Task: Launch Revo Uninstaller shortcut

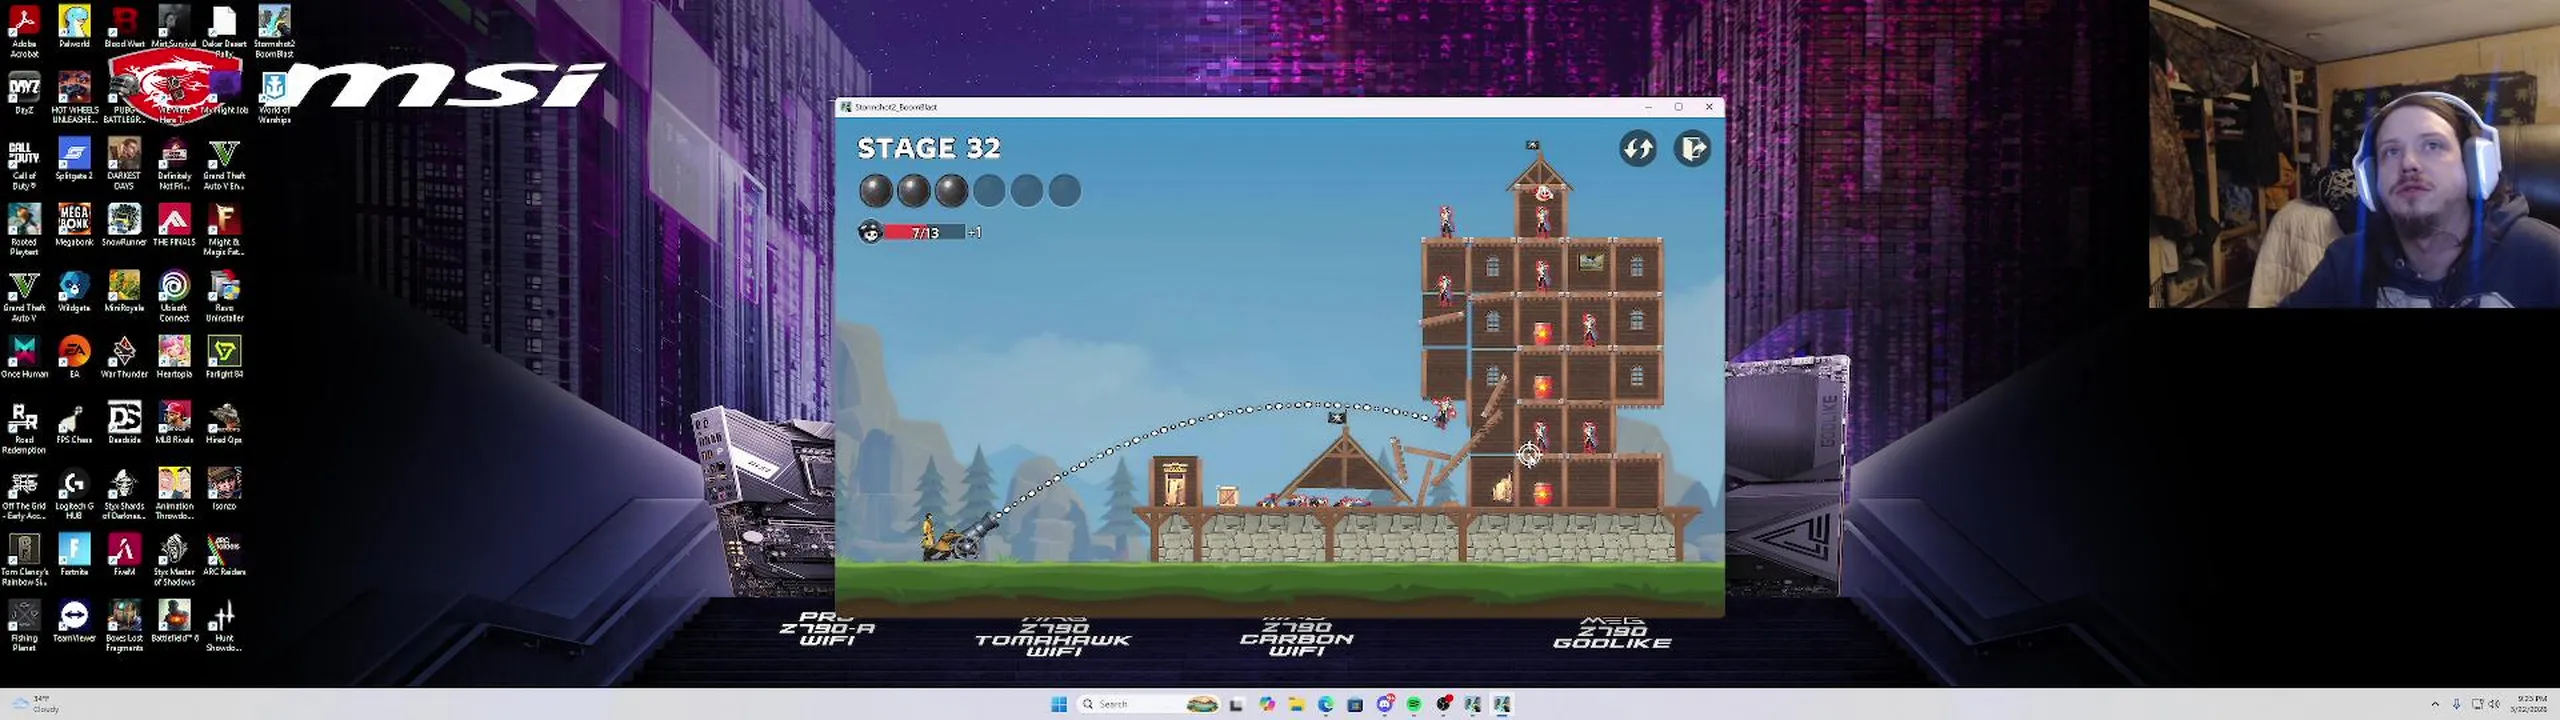Action: coord(224,296)
